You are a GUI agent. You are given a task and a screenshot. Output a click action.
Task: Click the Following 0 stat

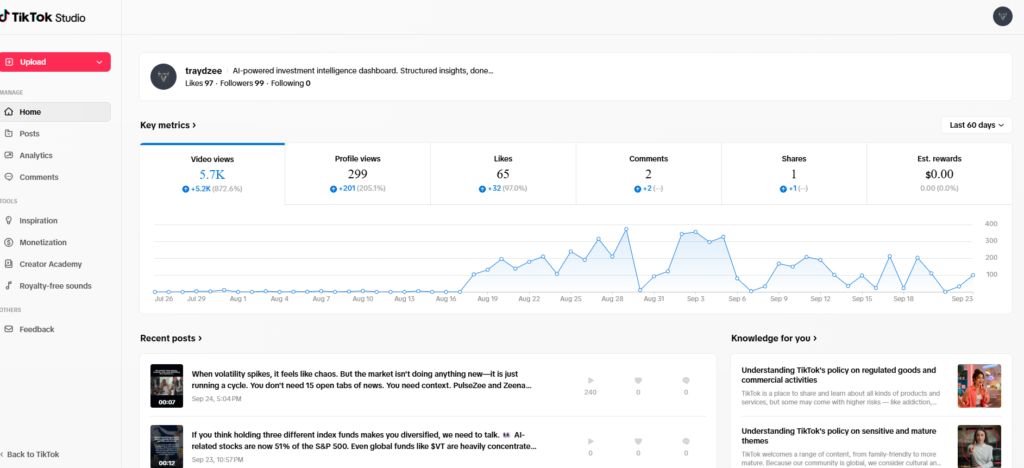coord(291,84)
